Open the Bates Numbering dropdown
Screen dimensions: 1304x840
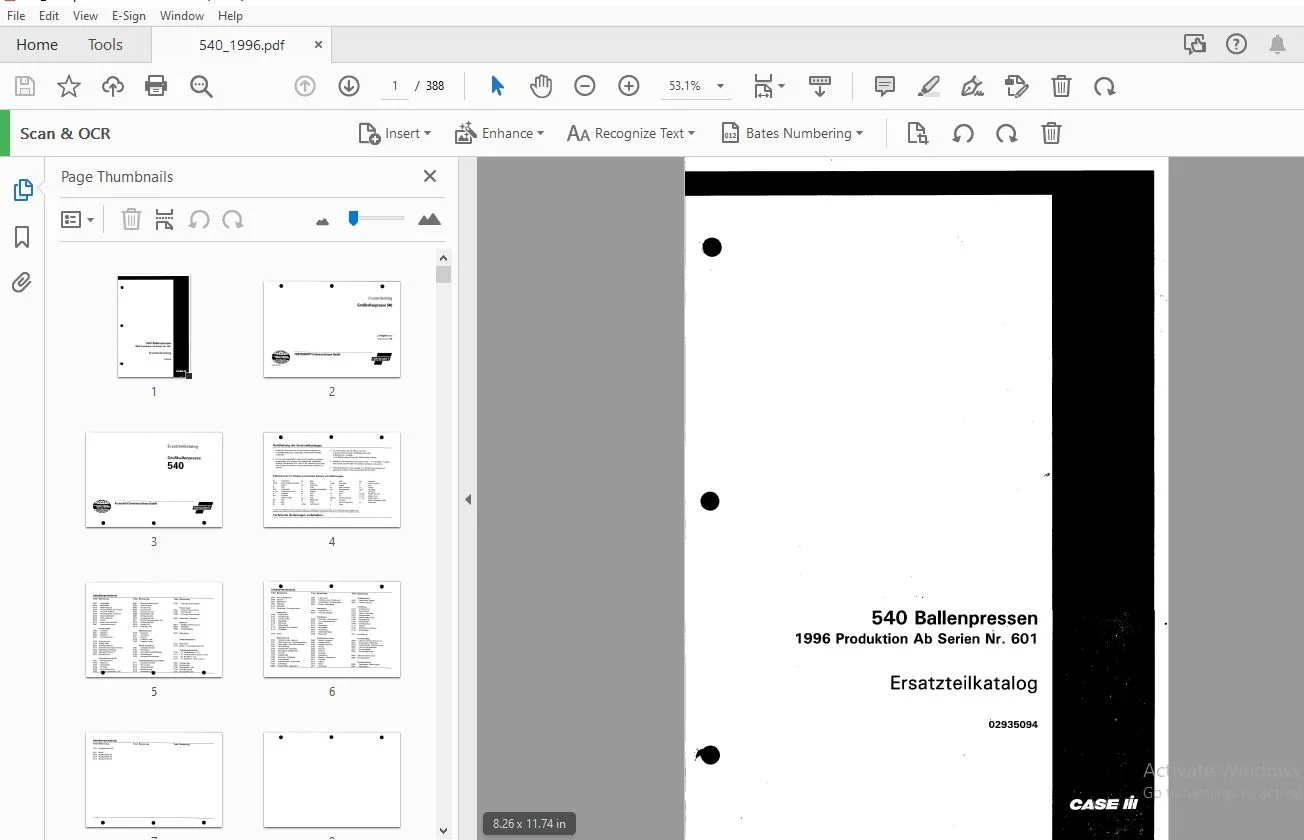click(791, 134)
